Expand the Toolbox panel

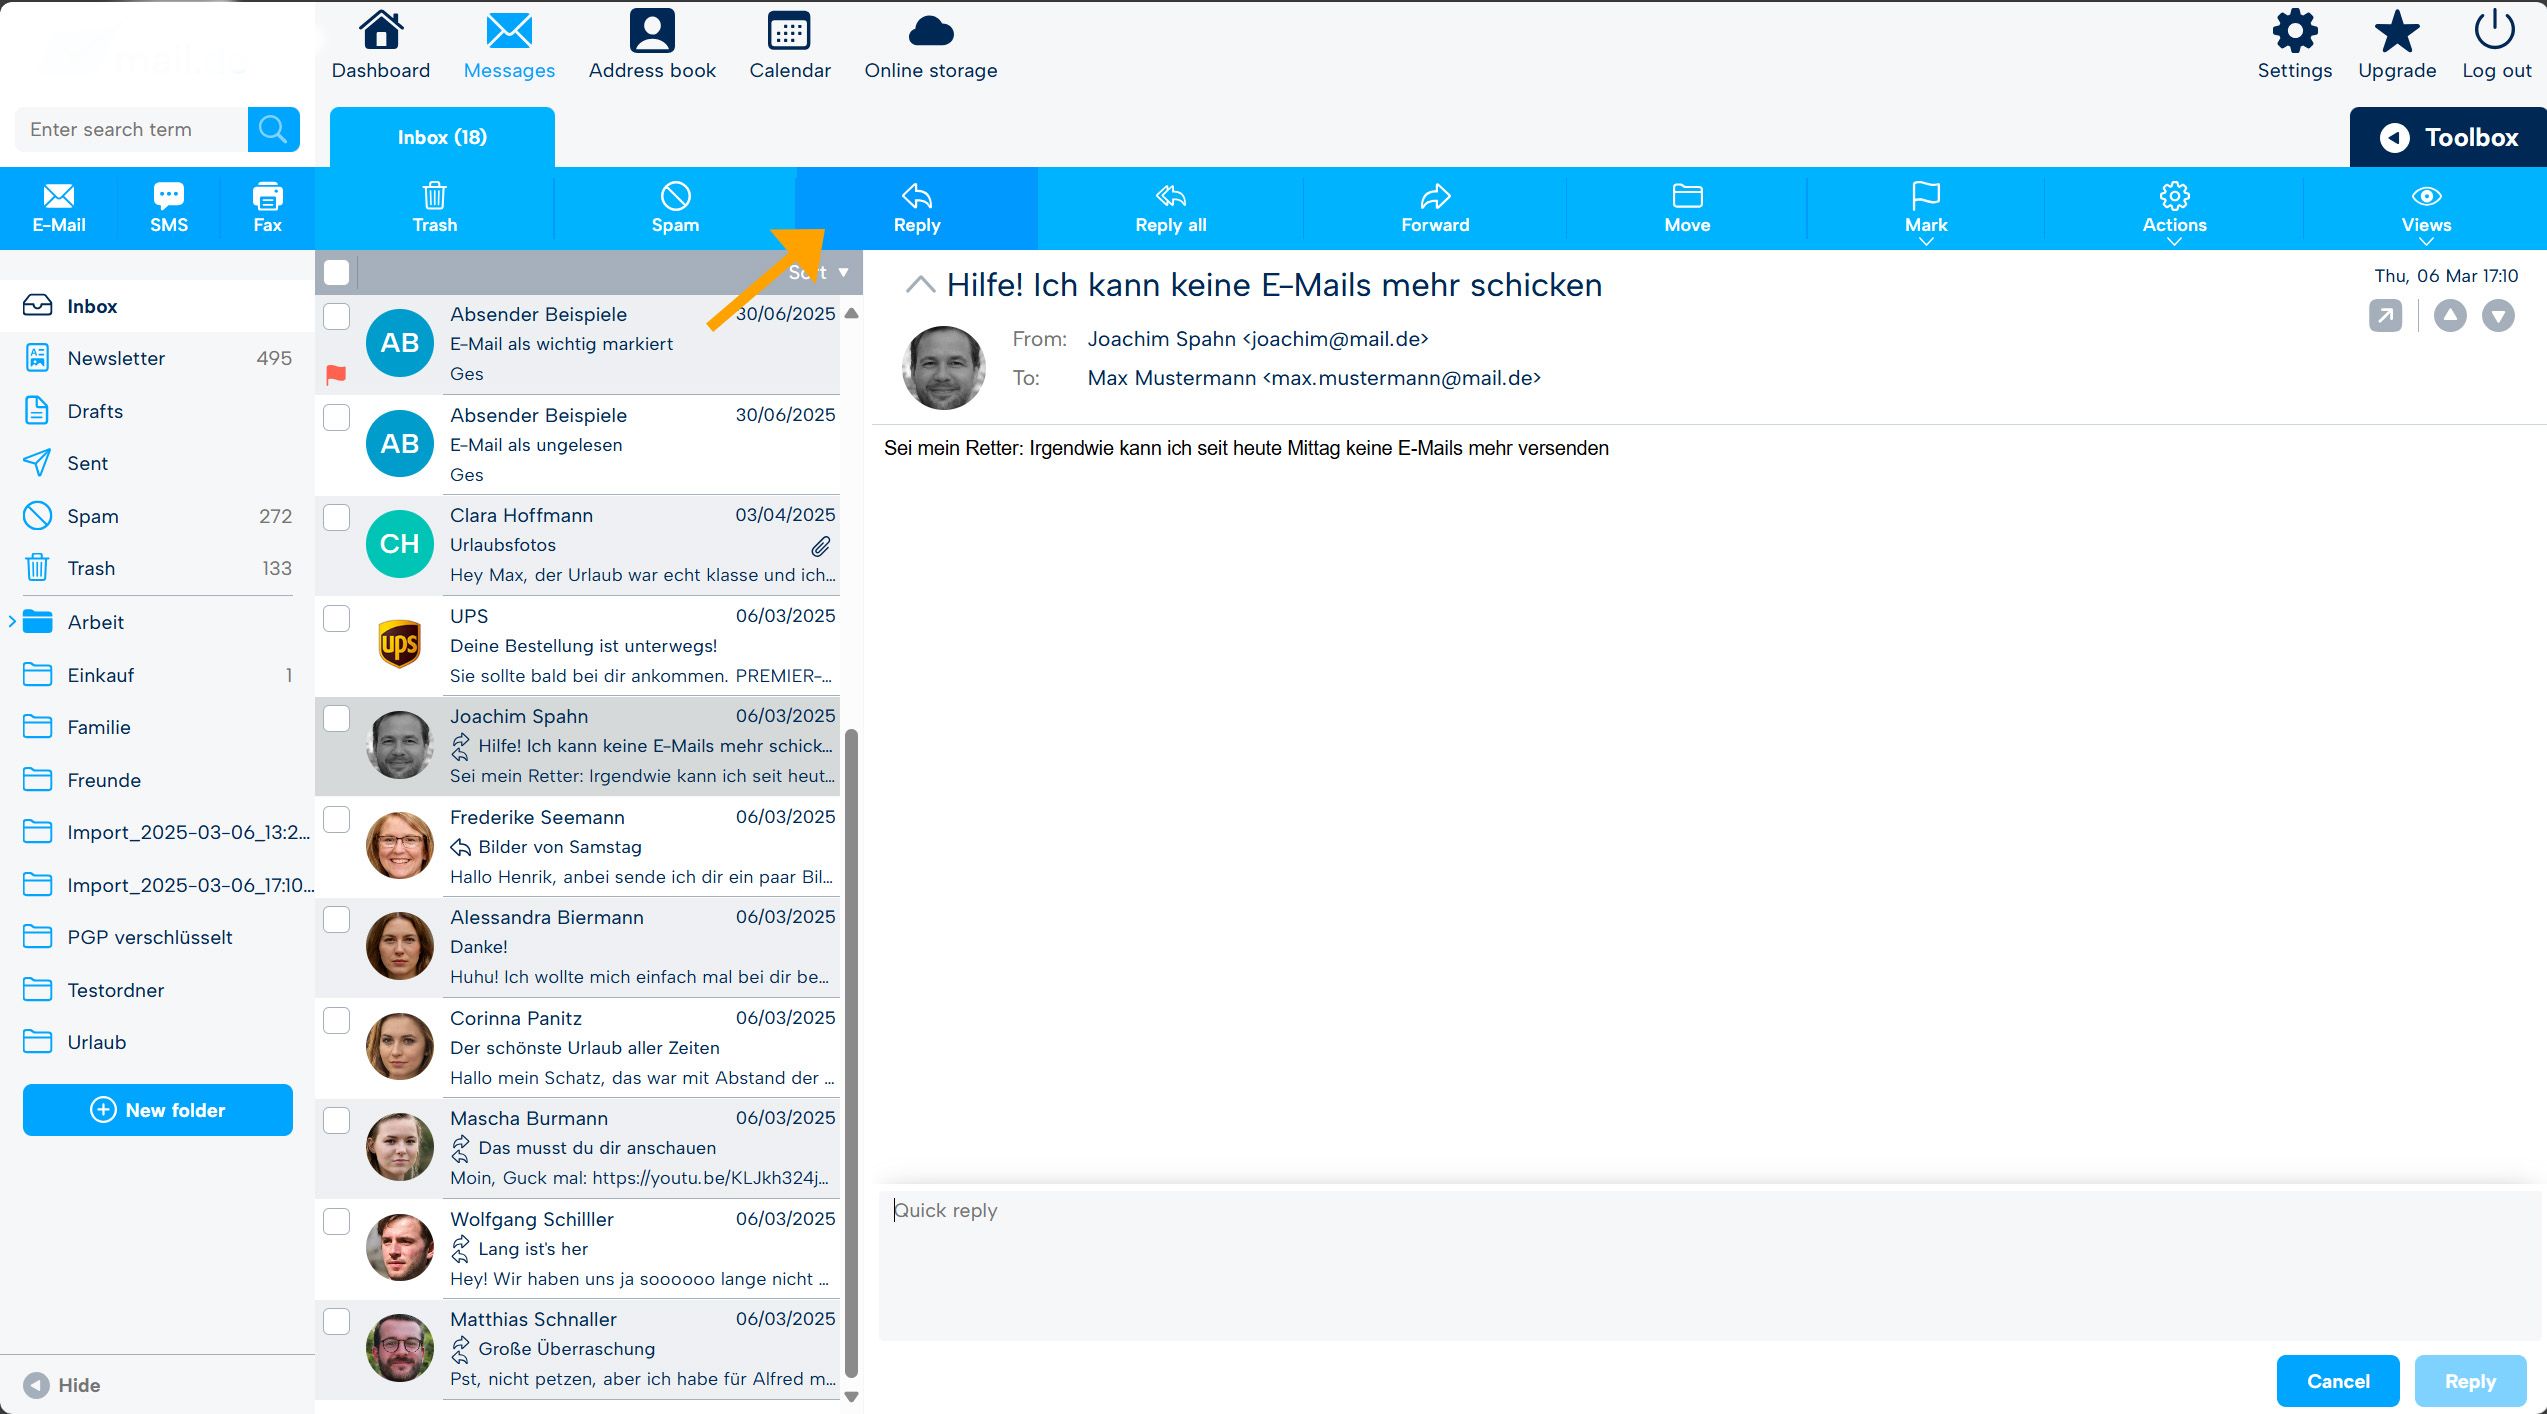(2448, 137)
